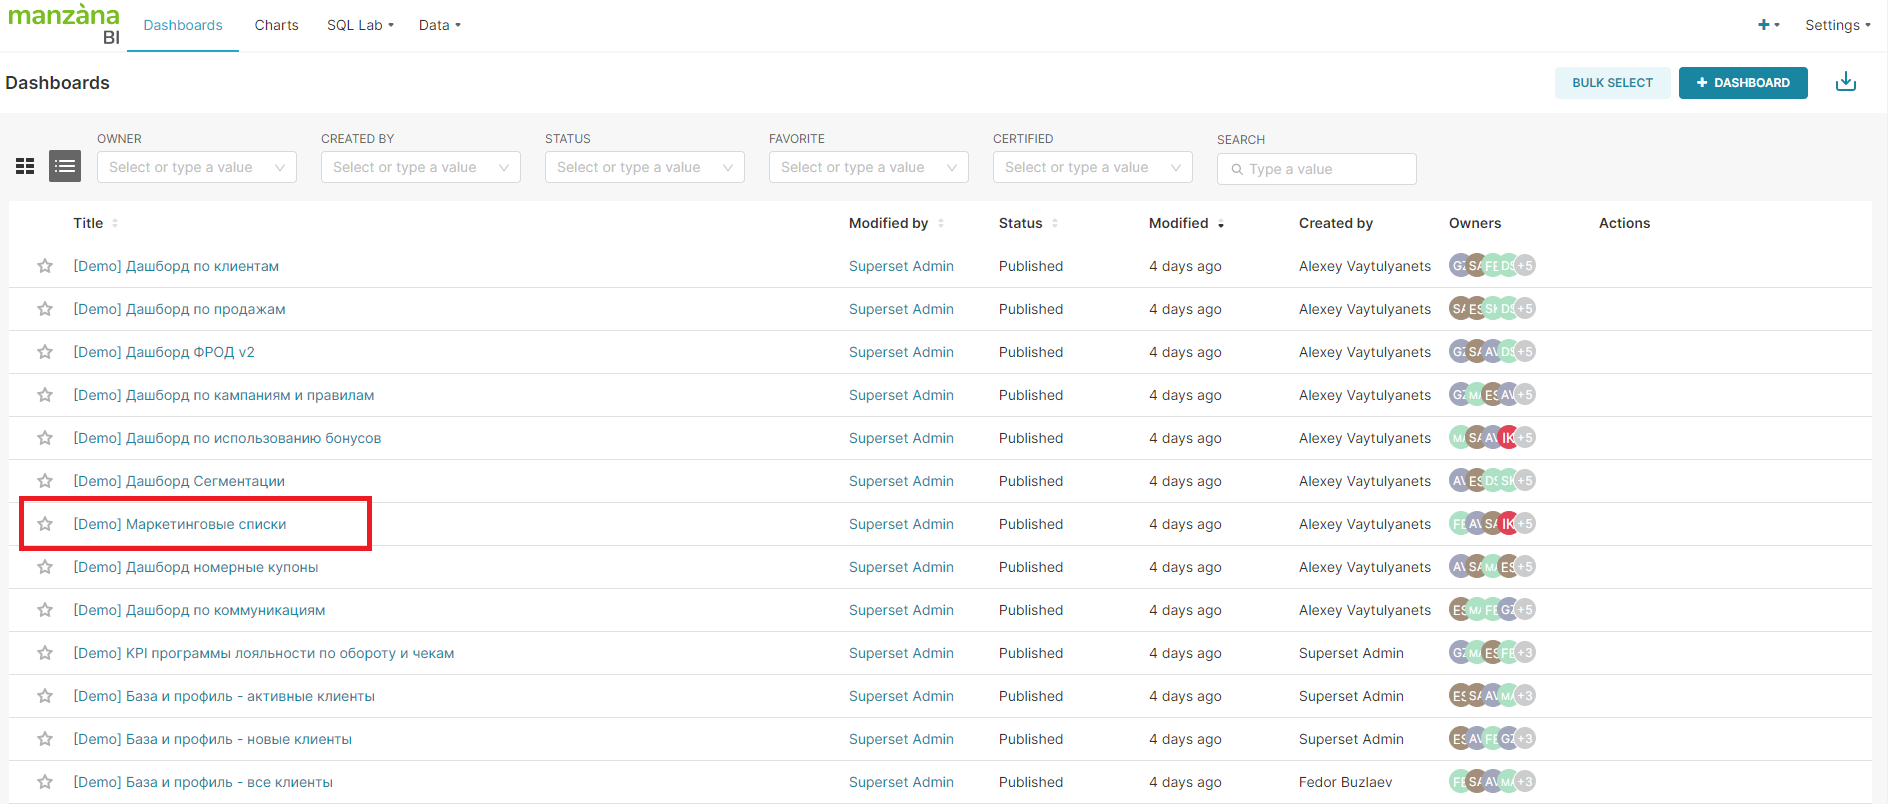Viewport: 1888px width, 804px height.
Task: Sort by Modified by column arrows
Action: pyautogui.click(x=941, y=223)
